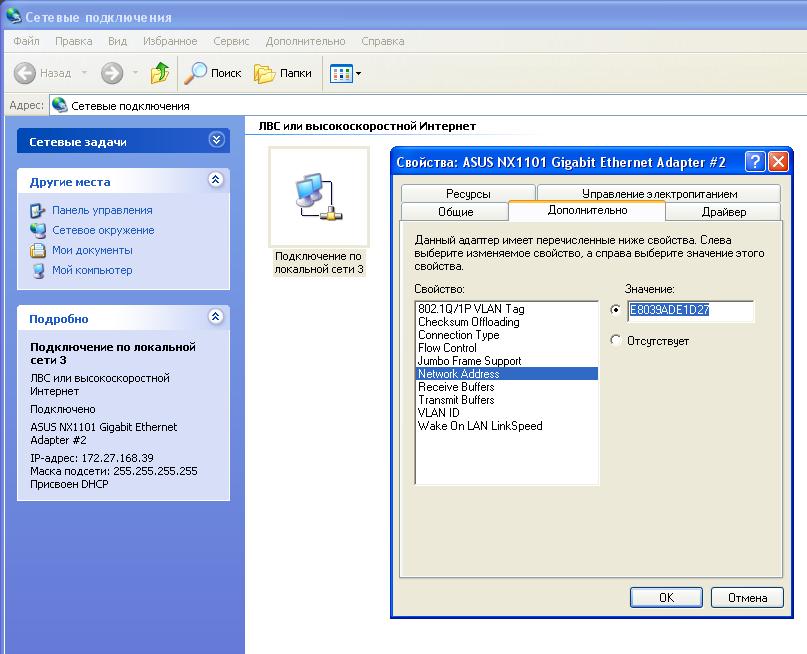The image size is (807, 654).
Task: Open the Forward button history dropdown arrow
Action: (x=135, y=73)
